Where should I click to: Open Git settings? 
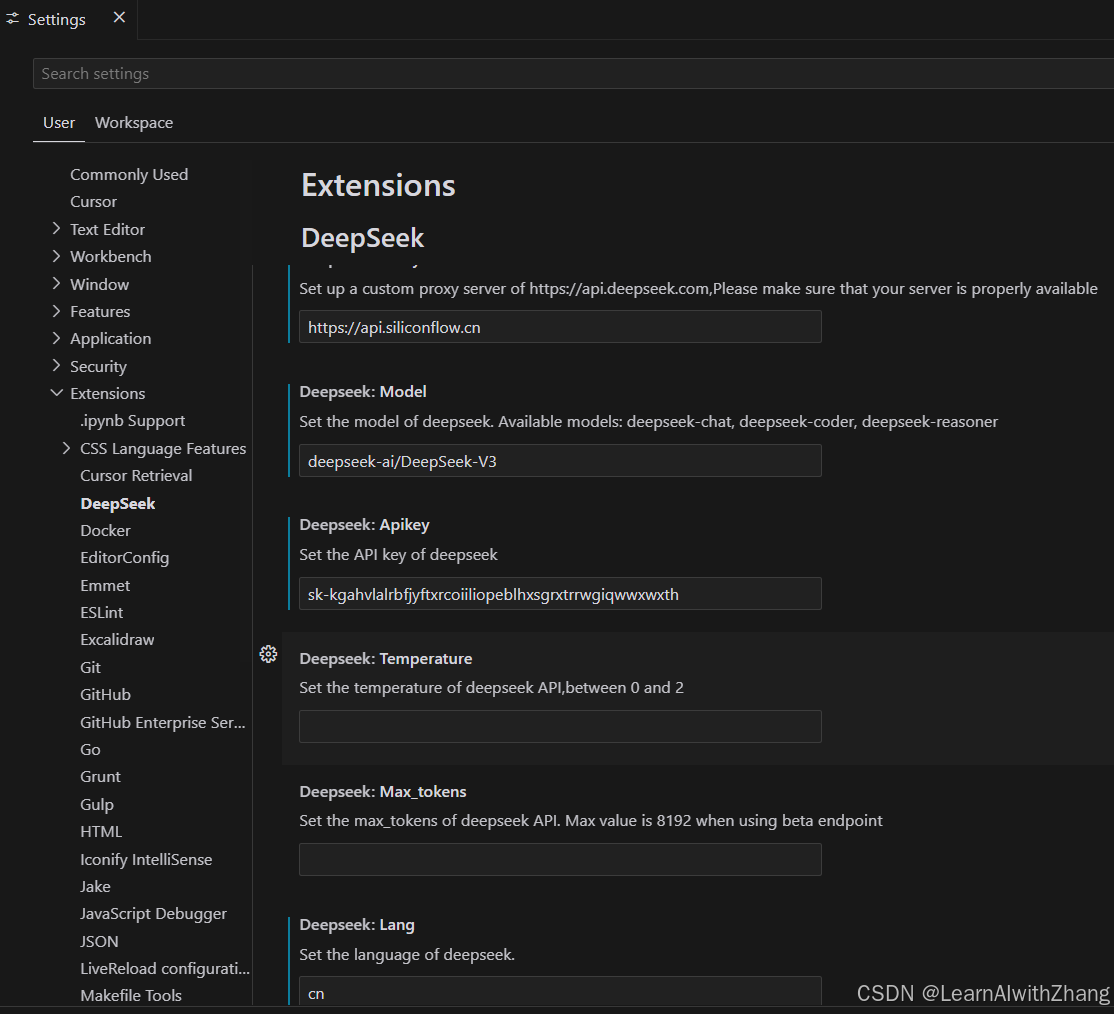pyautogui.click(x=90, y=667)
